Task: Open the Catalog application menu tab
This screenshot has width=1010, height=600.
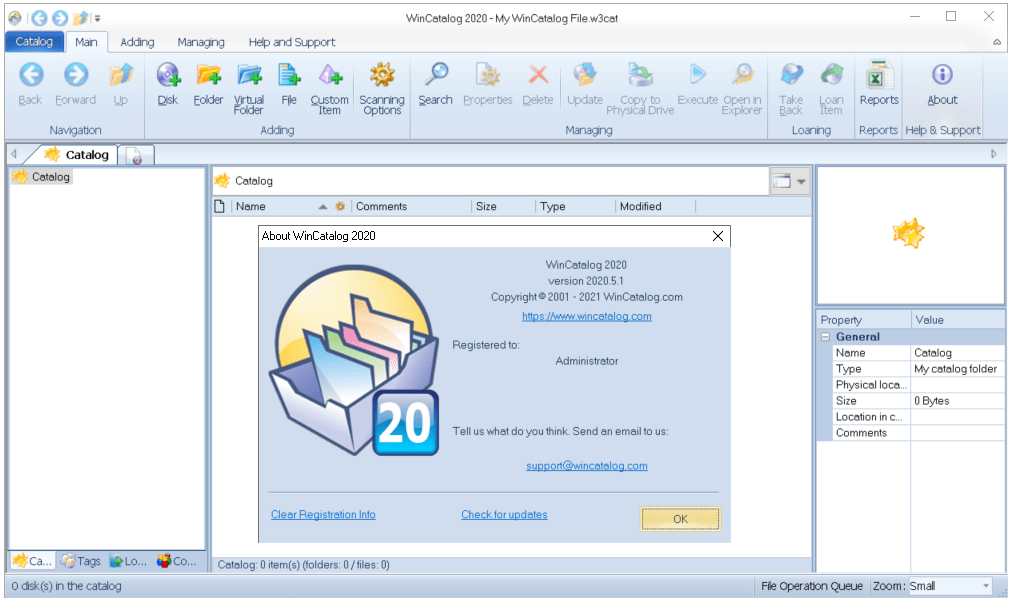Action: (34, 41)
